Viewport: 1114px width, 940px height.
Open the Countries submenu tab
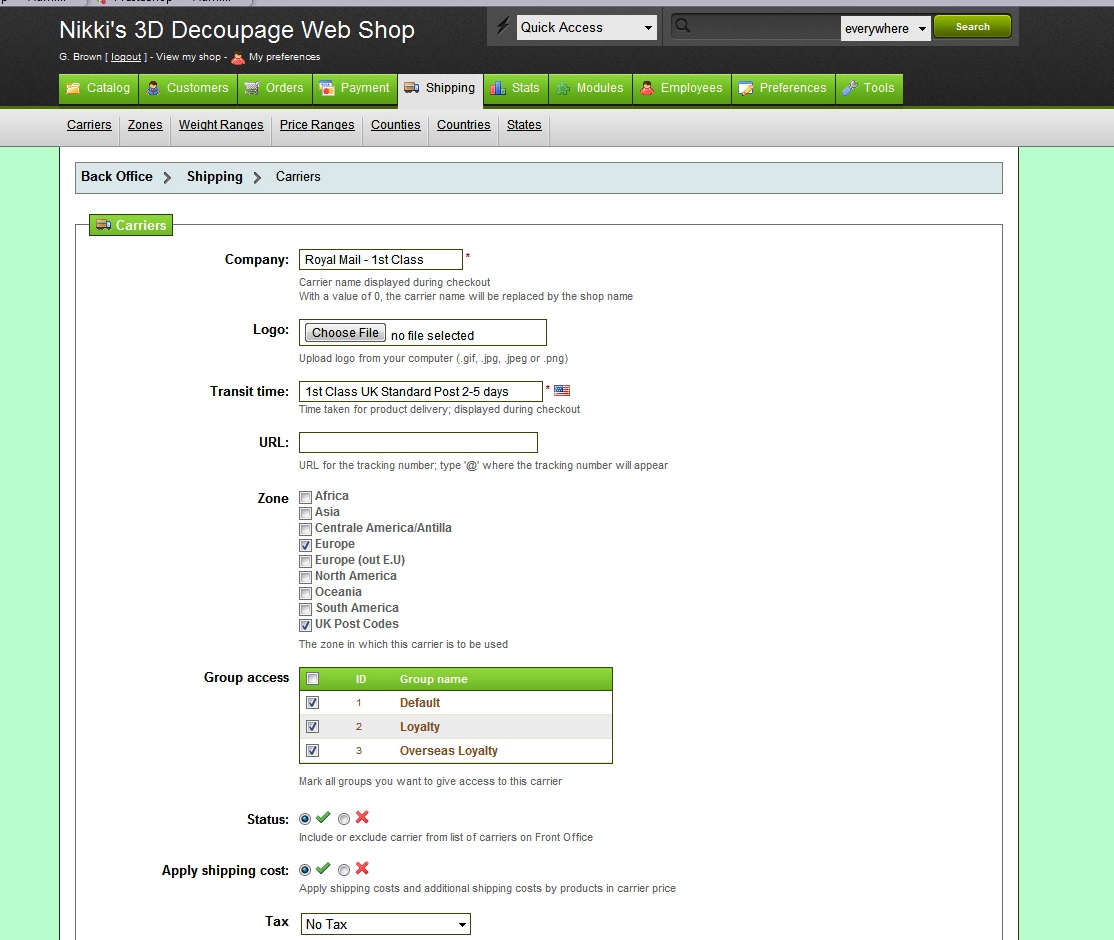pyautogui.click(x=463, y=125)
